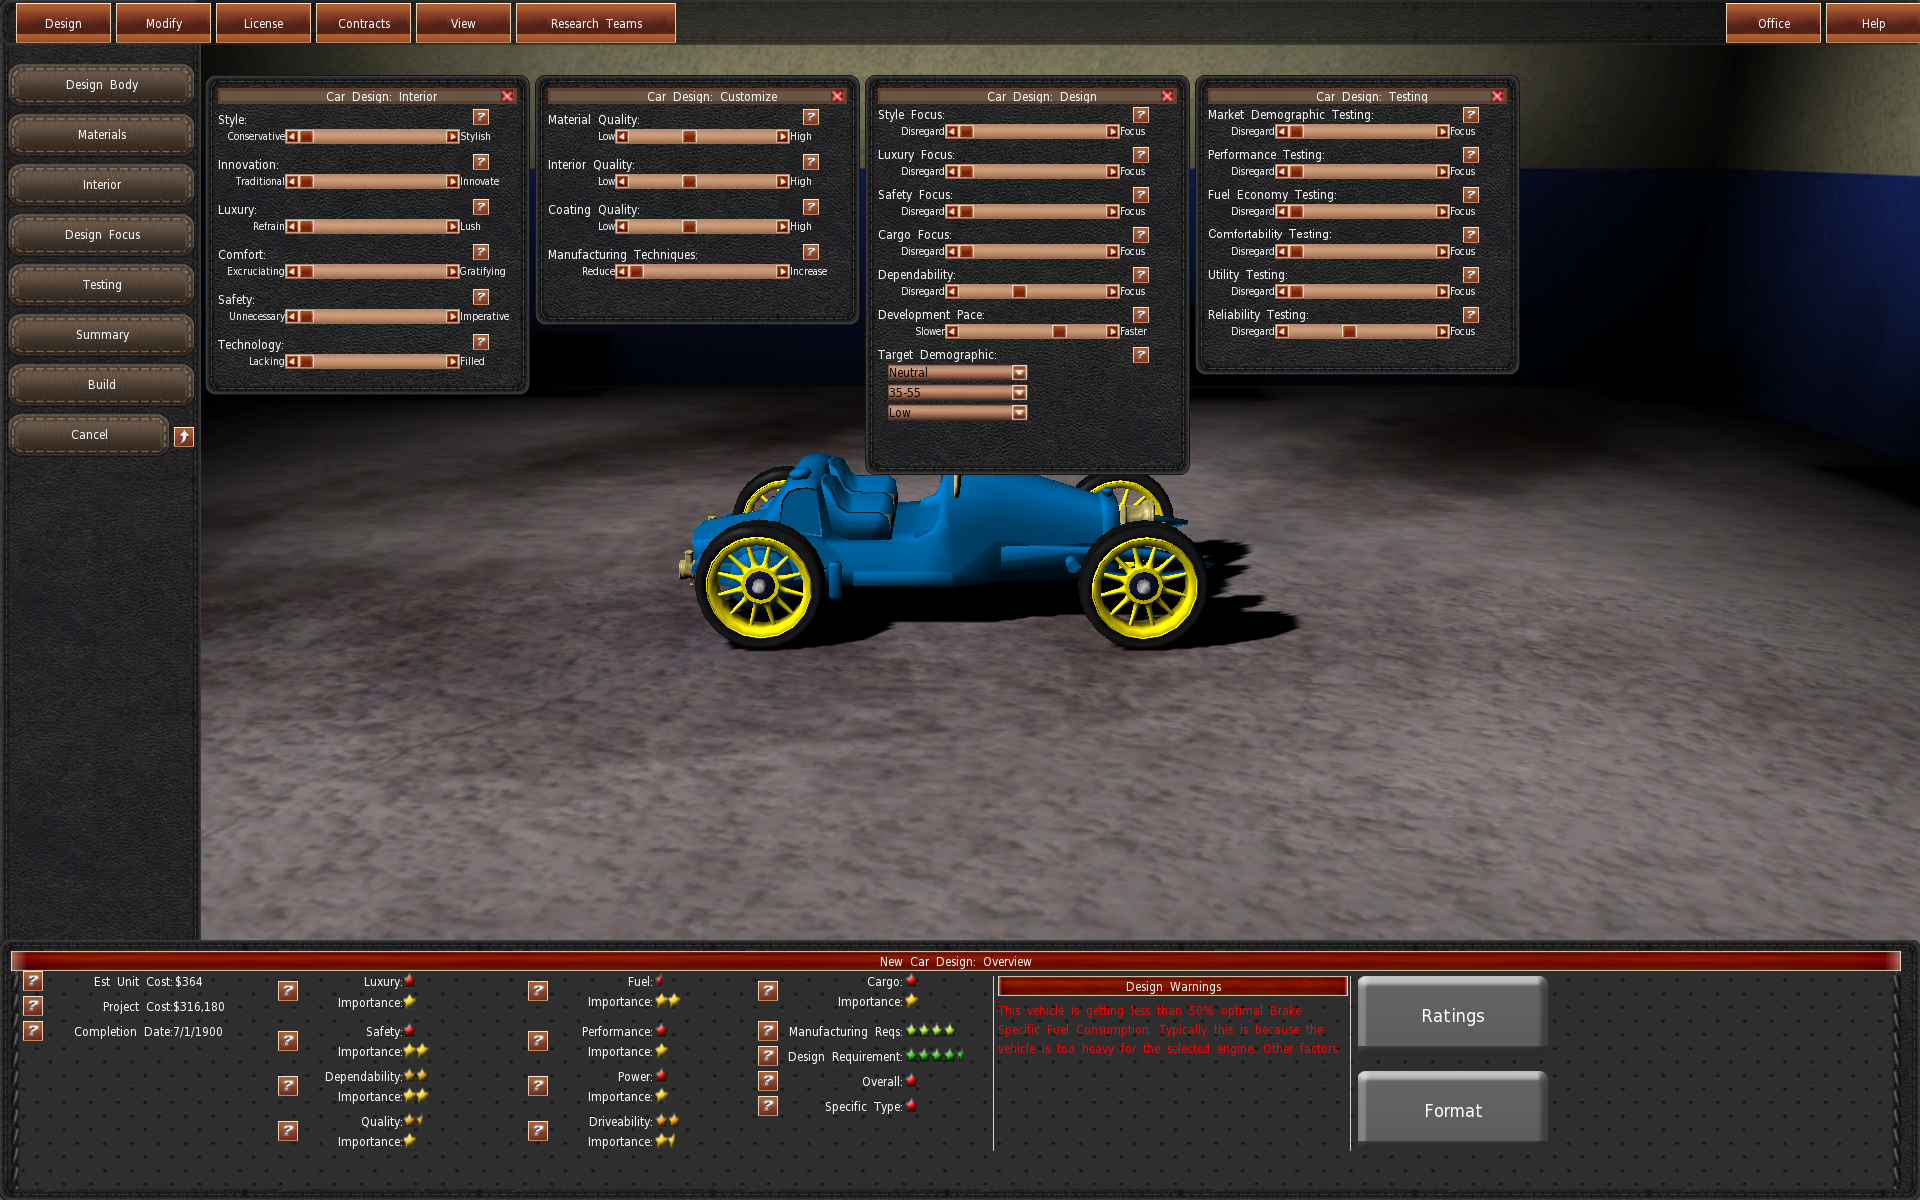Open help for Material Quality
Viewport: 1920px width, 1200px height.
pos(811,117)
